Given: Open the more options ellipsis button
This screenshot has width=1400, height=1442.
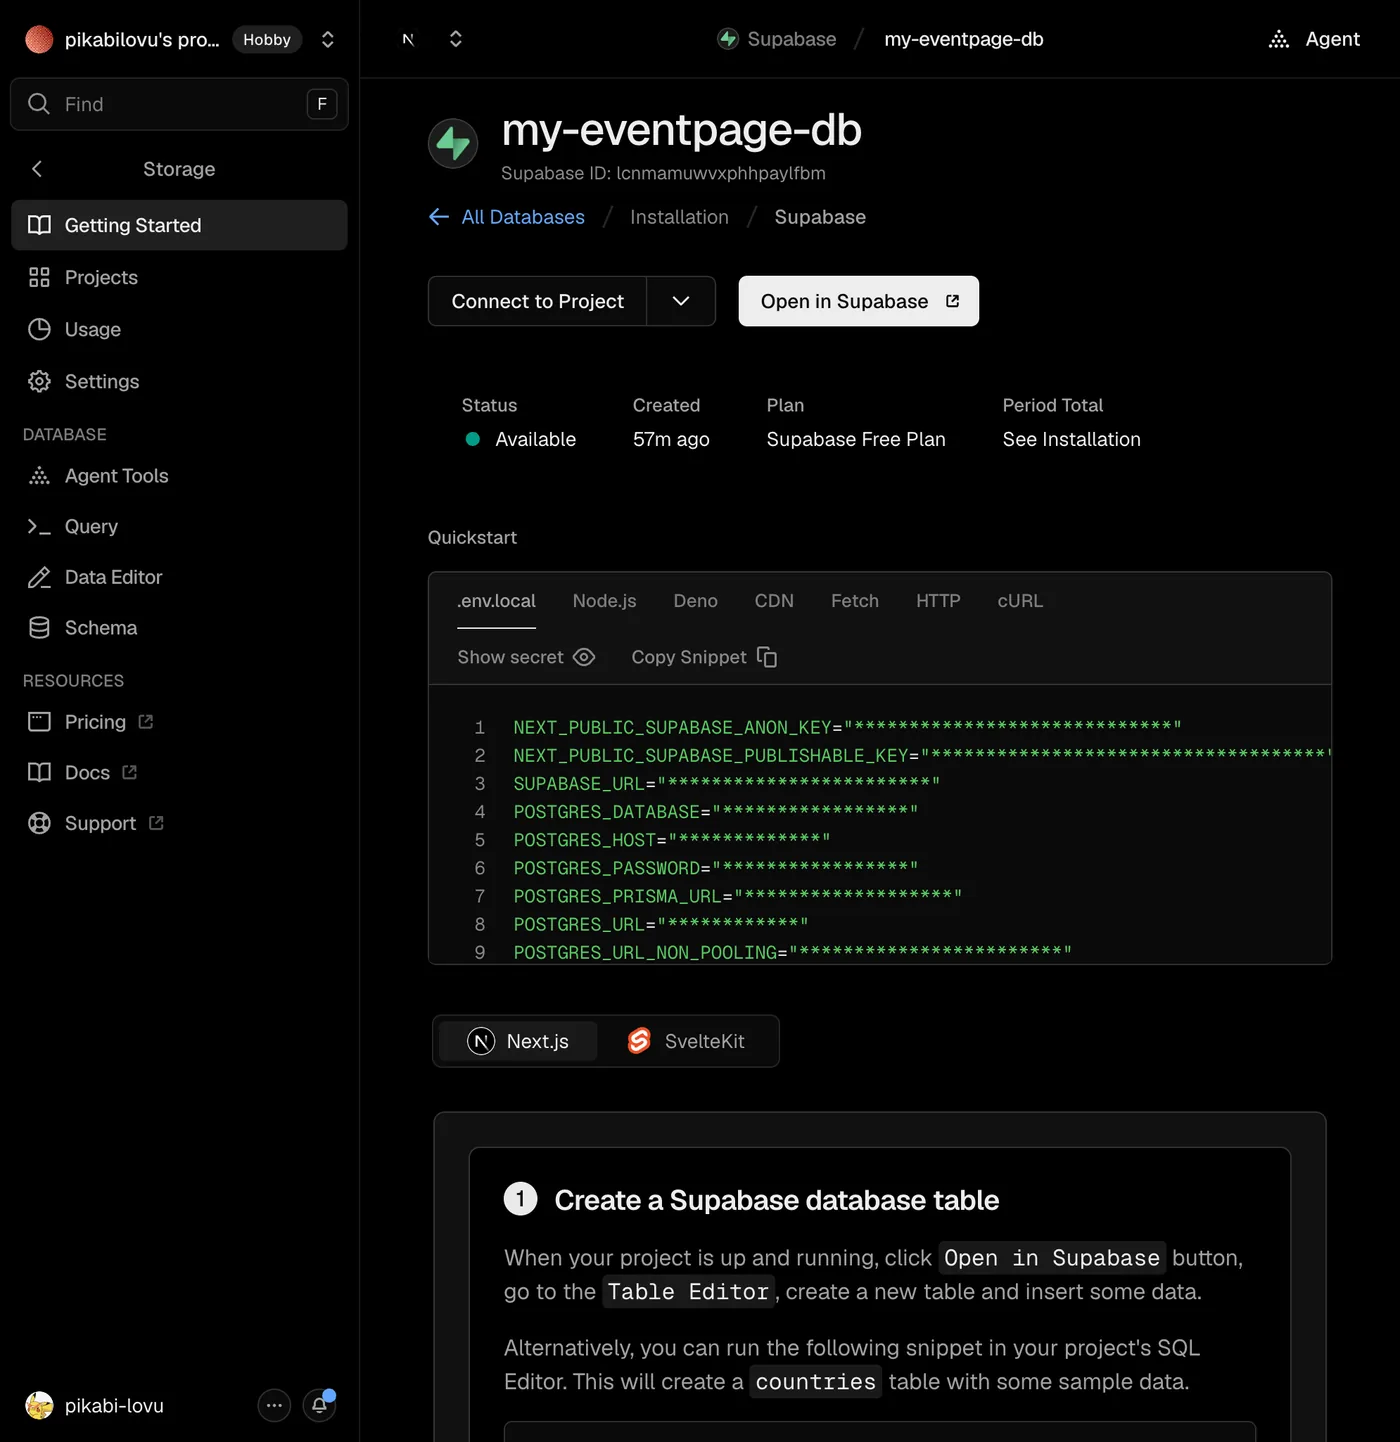Looking at the screenshot, I should tap(274, 1405).
